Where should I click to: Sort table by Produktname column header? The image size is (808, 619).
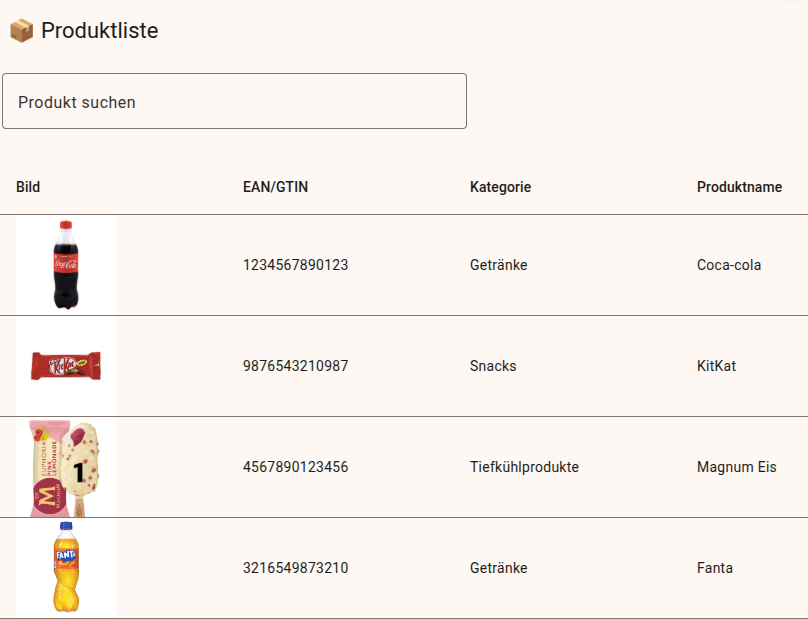point(739,187)
